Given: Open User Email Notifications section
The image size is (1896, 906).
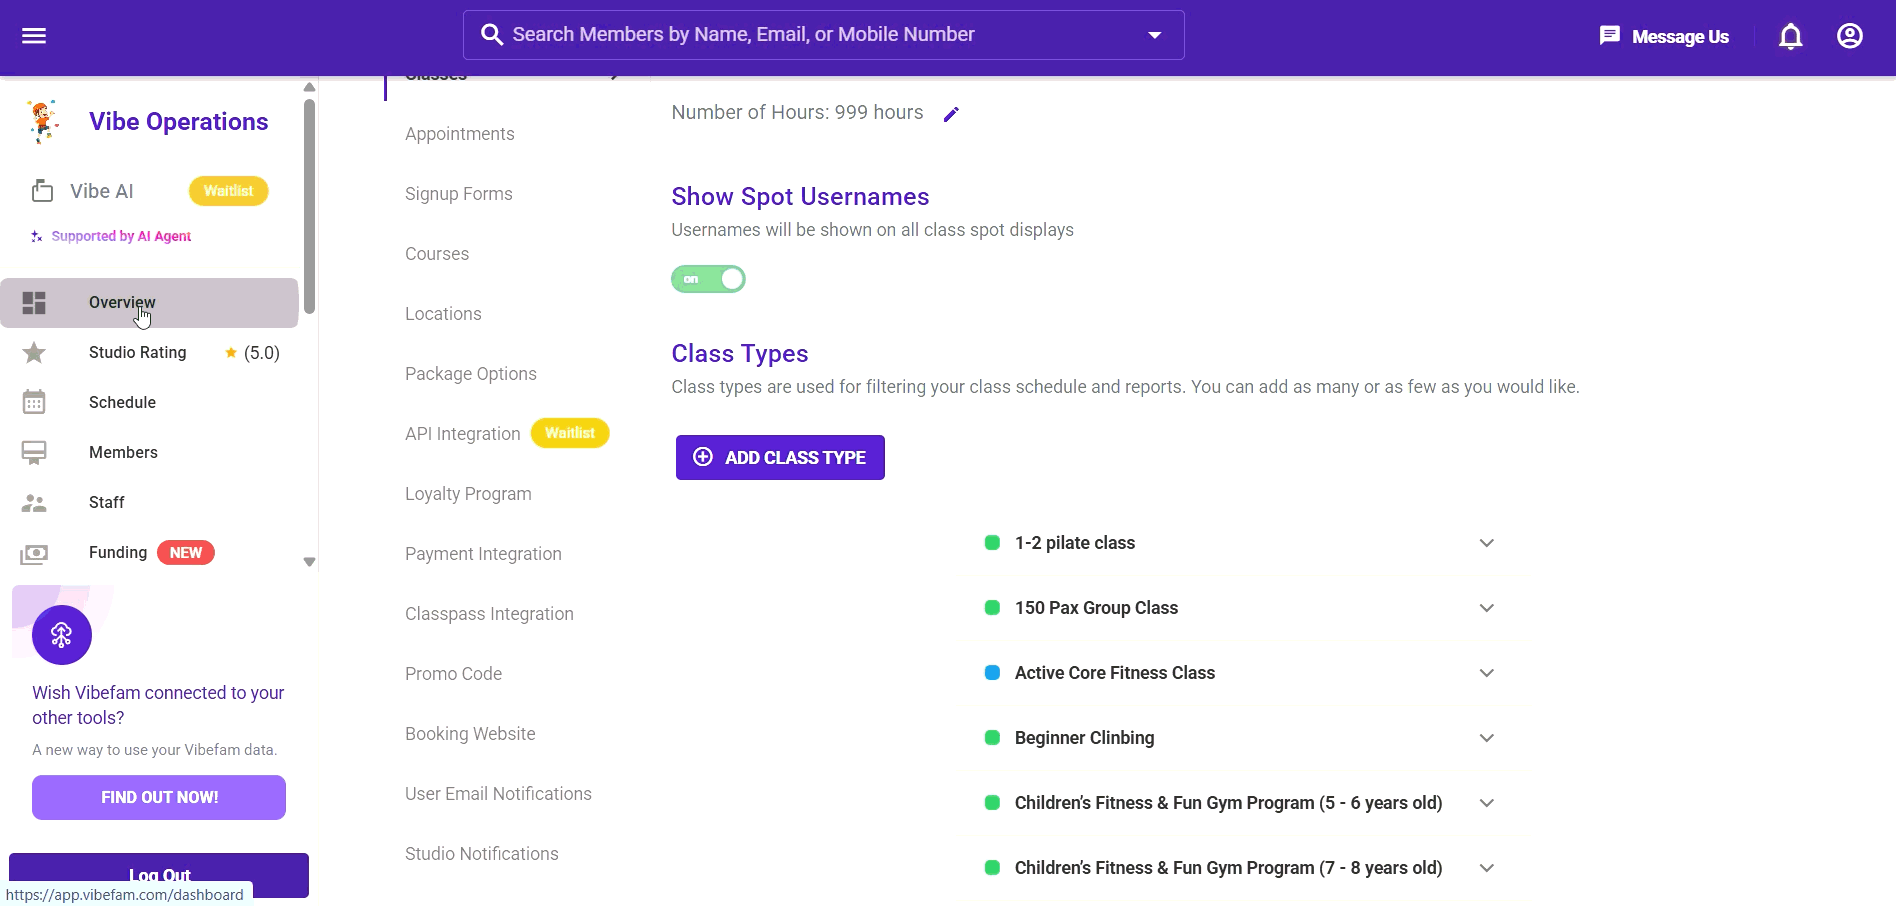Looking at the screenshot, I should tap(498, 794).
